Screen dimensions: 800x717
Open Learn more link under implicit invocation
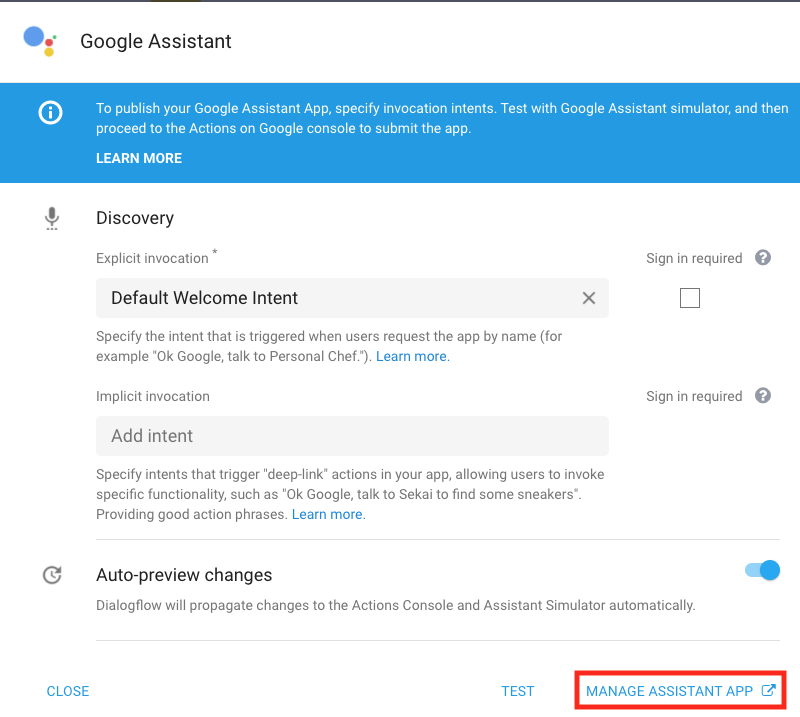(x=328, y=514)
